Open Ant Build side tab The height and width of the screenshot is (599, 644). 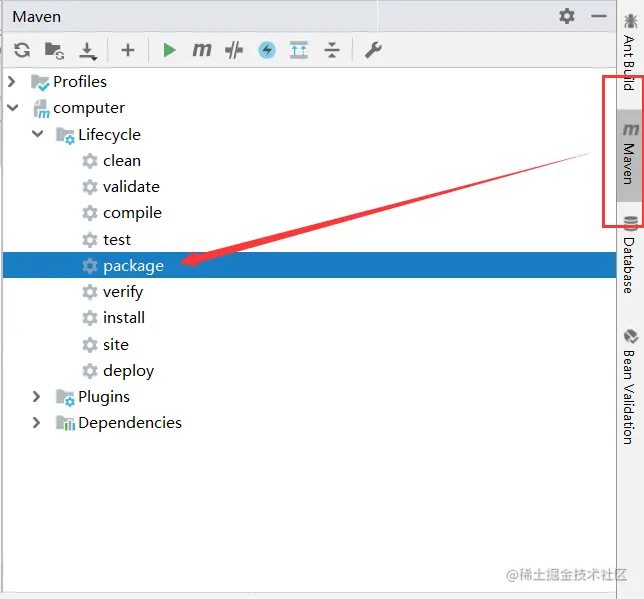tap(630, 52)
